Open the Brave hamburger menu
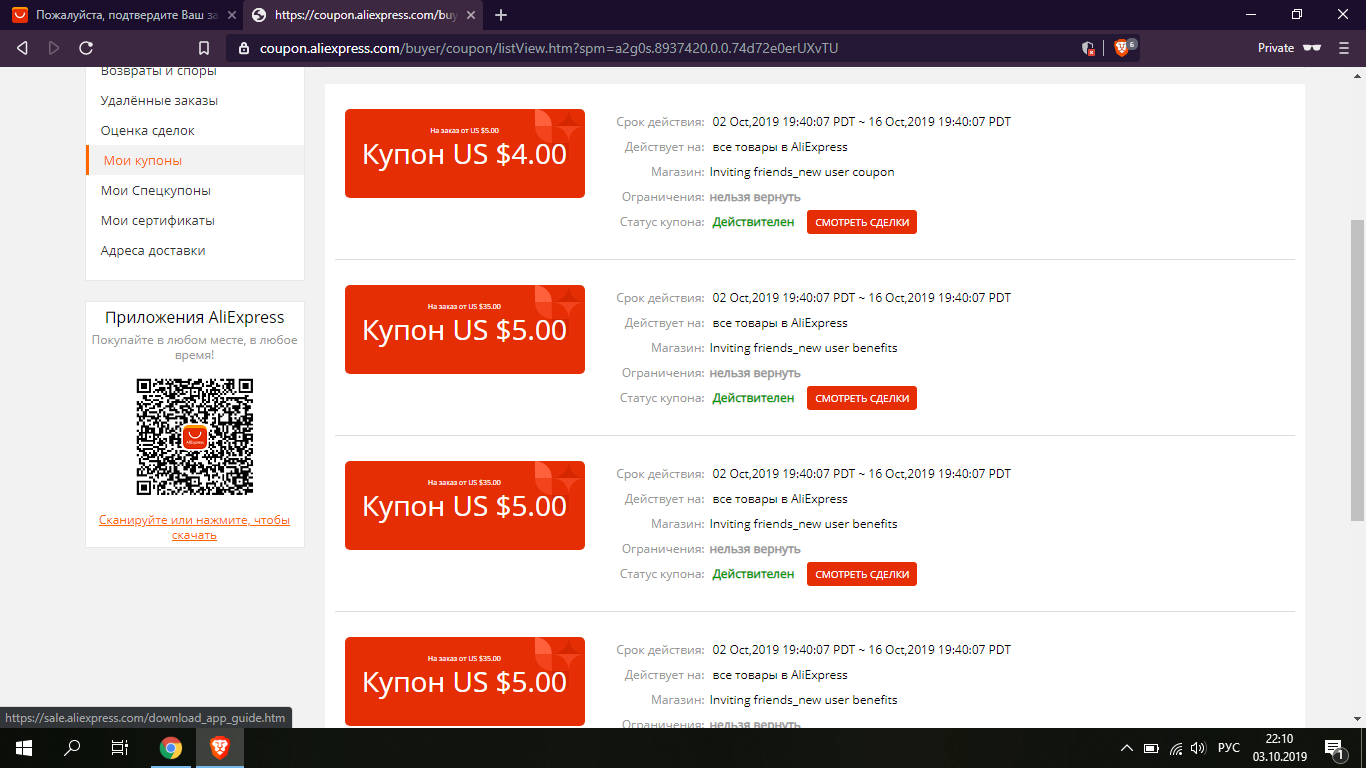 (1345, 48)
